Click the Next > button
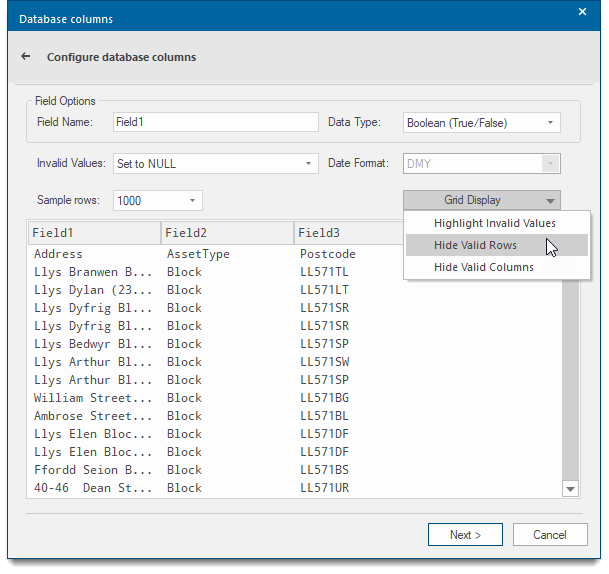The image size is (609, 574). (x=465, y=534)
